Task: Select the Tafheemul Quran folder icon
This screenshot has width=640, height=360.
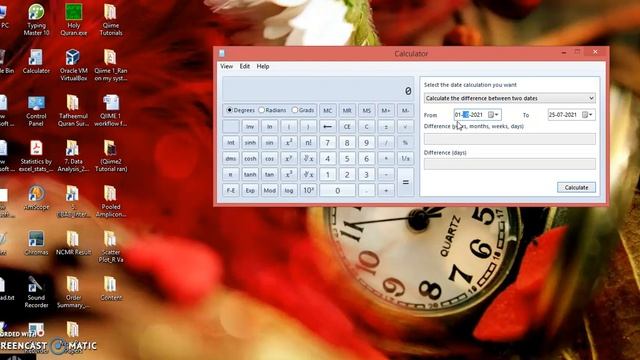Action: pos(73,111)
